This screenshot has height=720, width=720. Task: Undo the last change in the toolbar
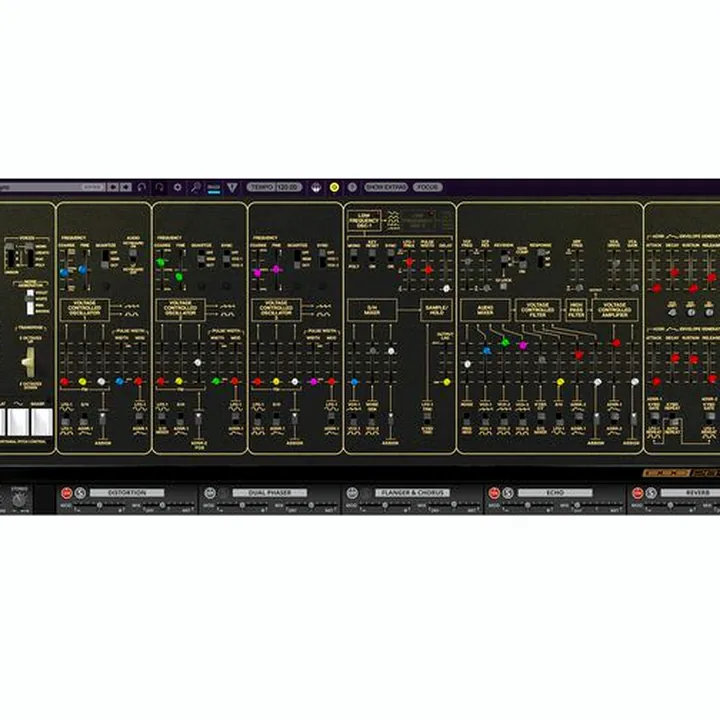point(142,187)
